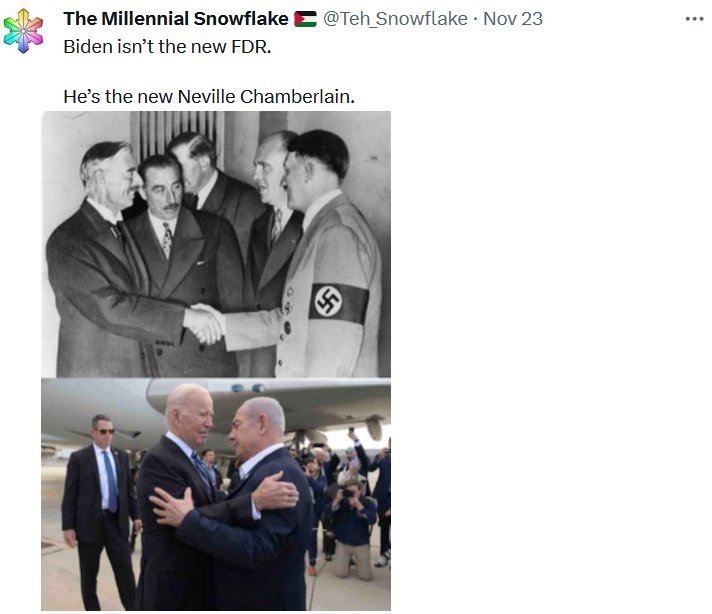Open the rainbow snowflake profile avatar
This screenshot has width=712, height=614.
(x=23, y=31)
